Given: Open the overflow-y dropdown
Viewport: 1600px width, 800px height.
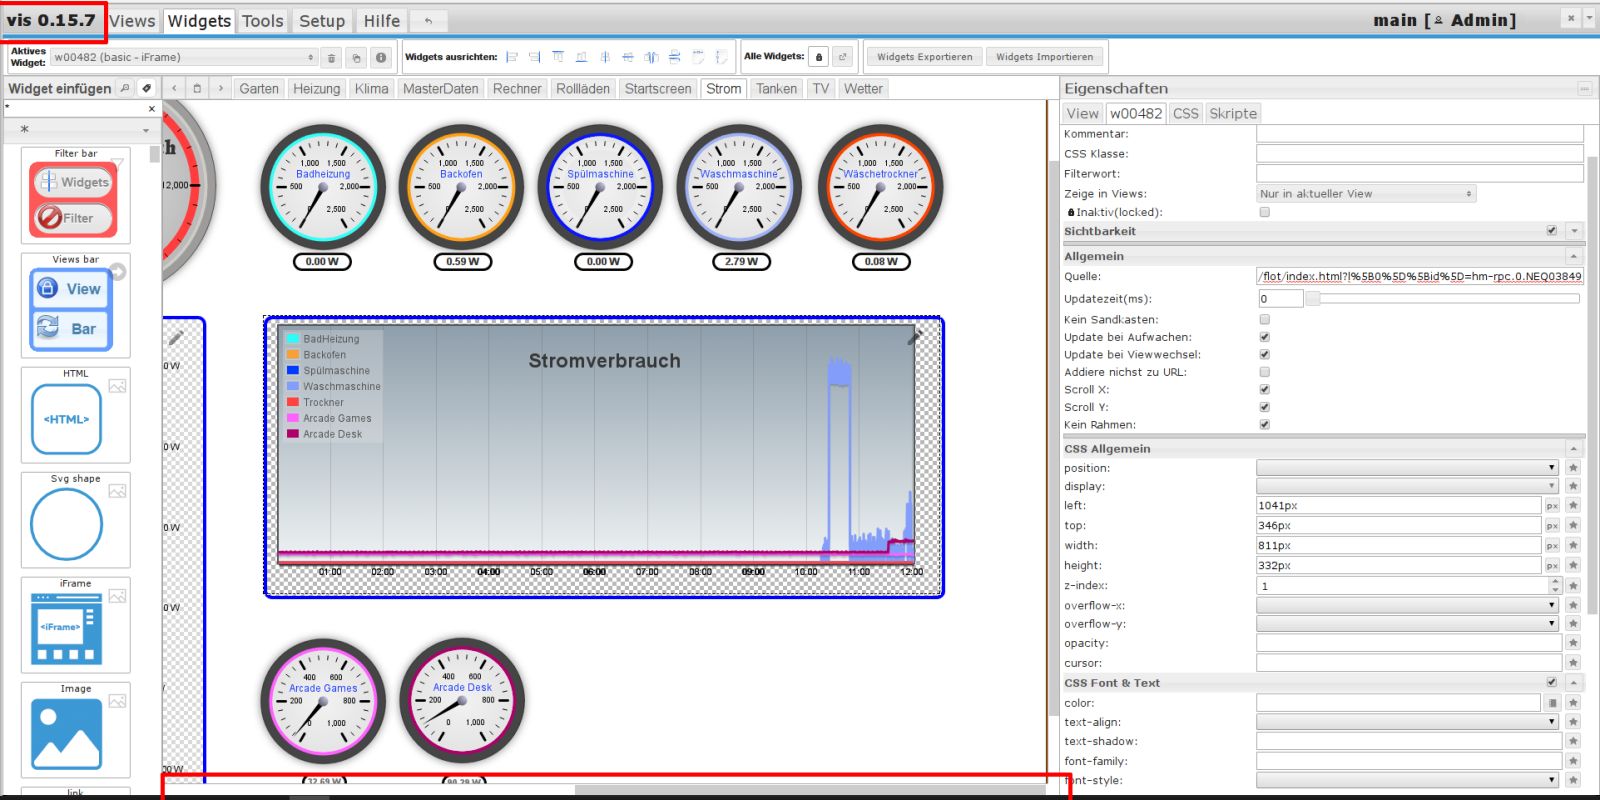Looking at the screenshot, I should pyautogui.click(x=1408, y=624).
